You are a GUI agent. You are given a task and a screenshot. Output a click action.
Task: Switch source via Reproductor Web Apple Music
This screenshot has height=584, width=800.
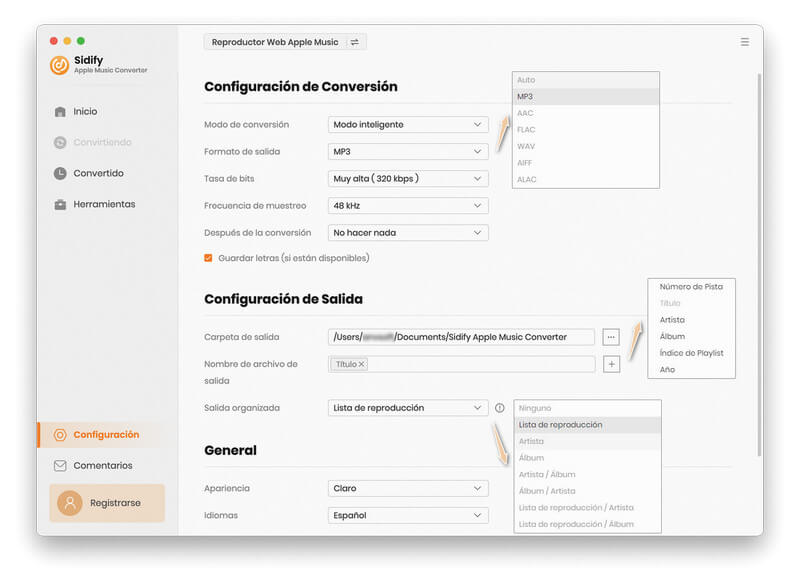pyautogui.click(x=285, y=42)
